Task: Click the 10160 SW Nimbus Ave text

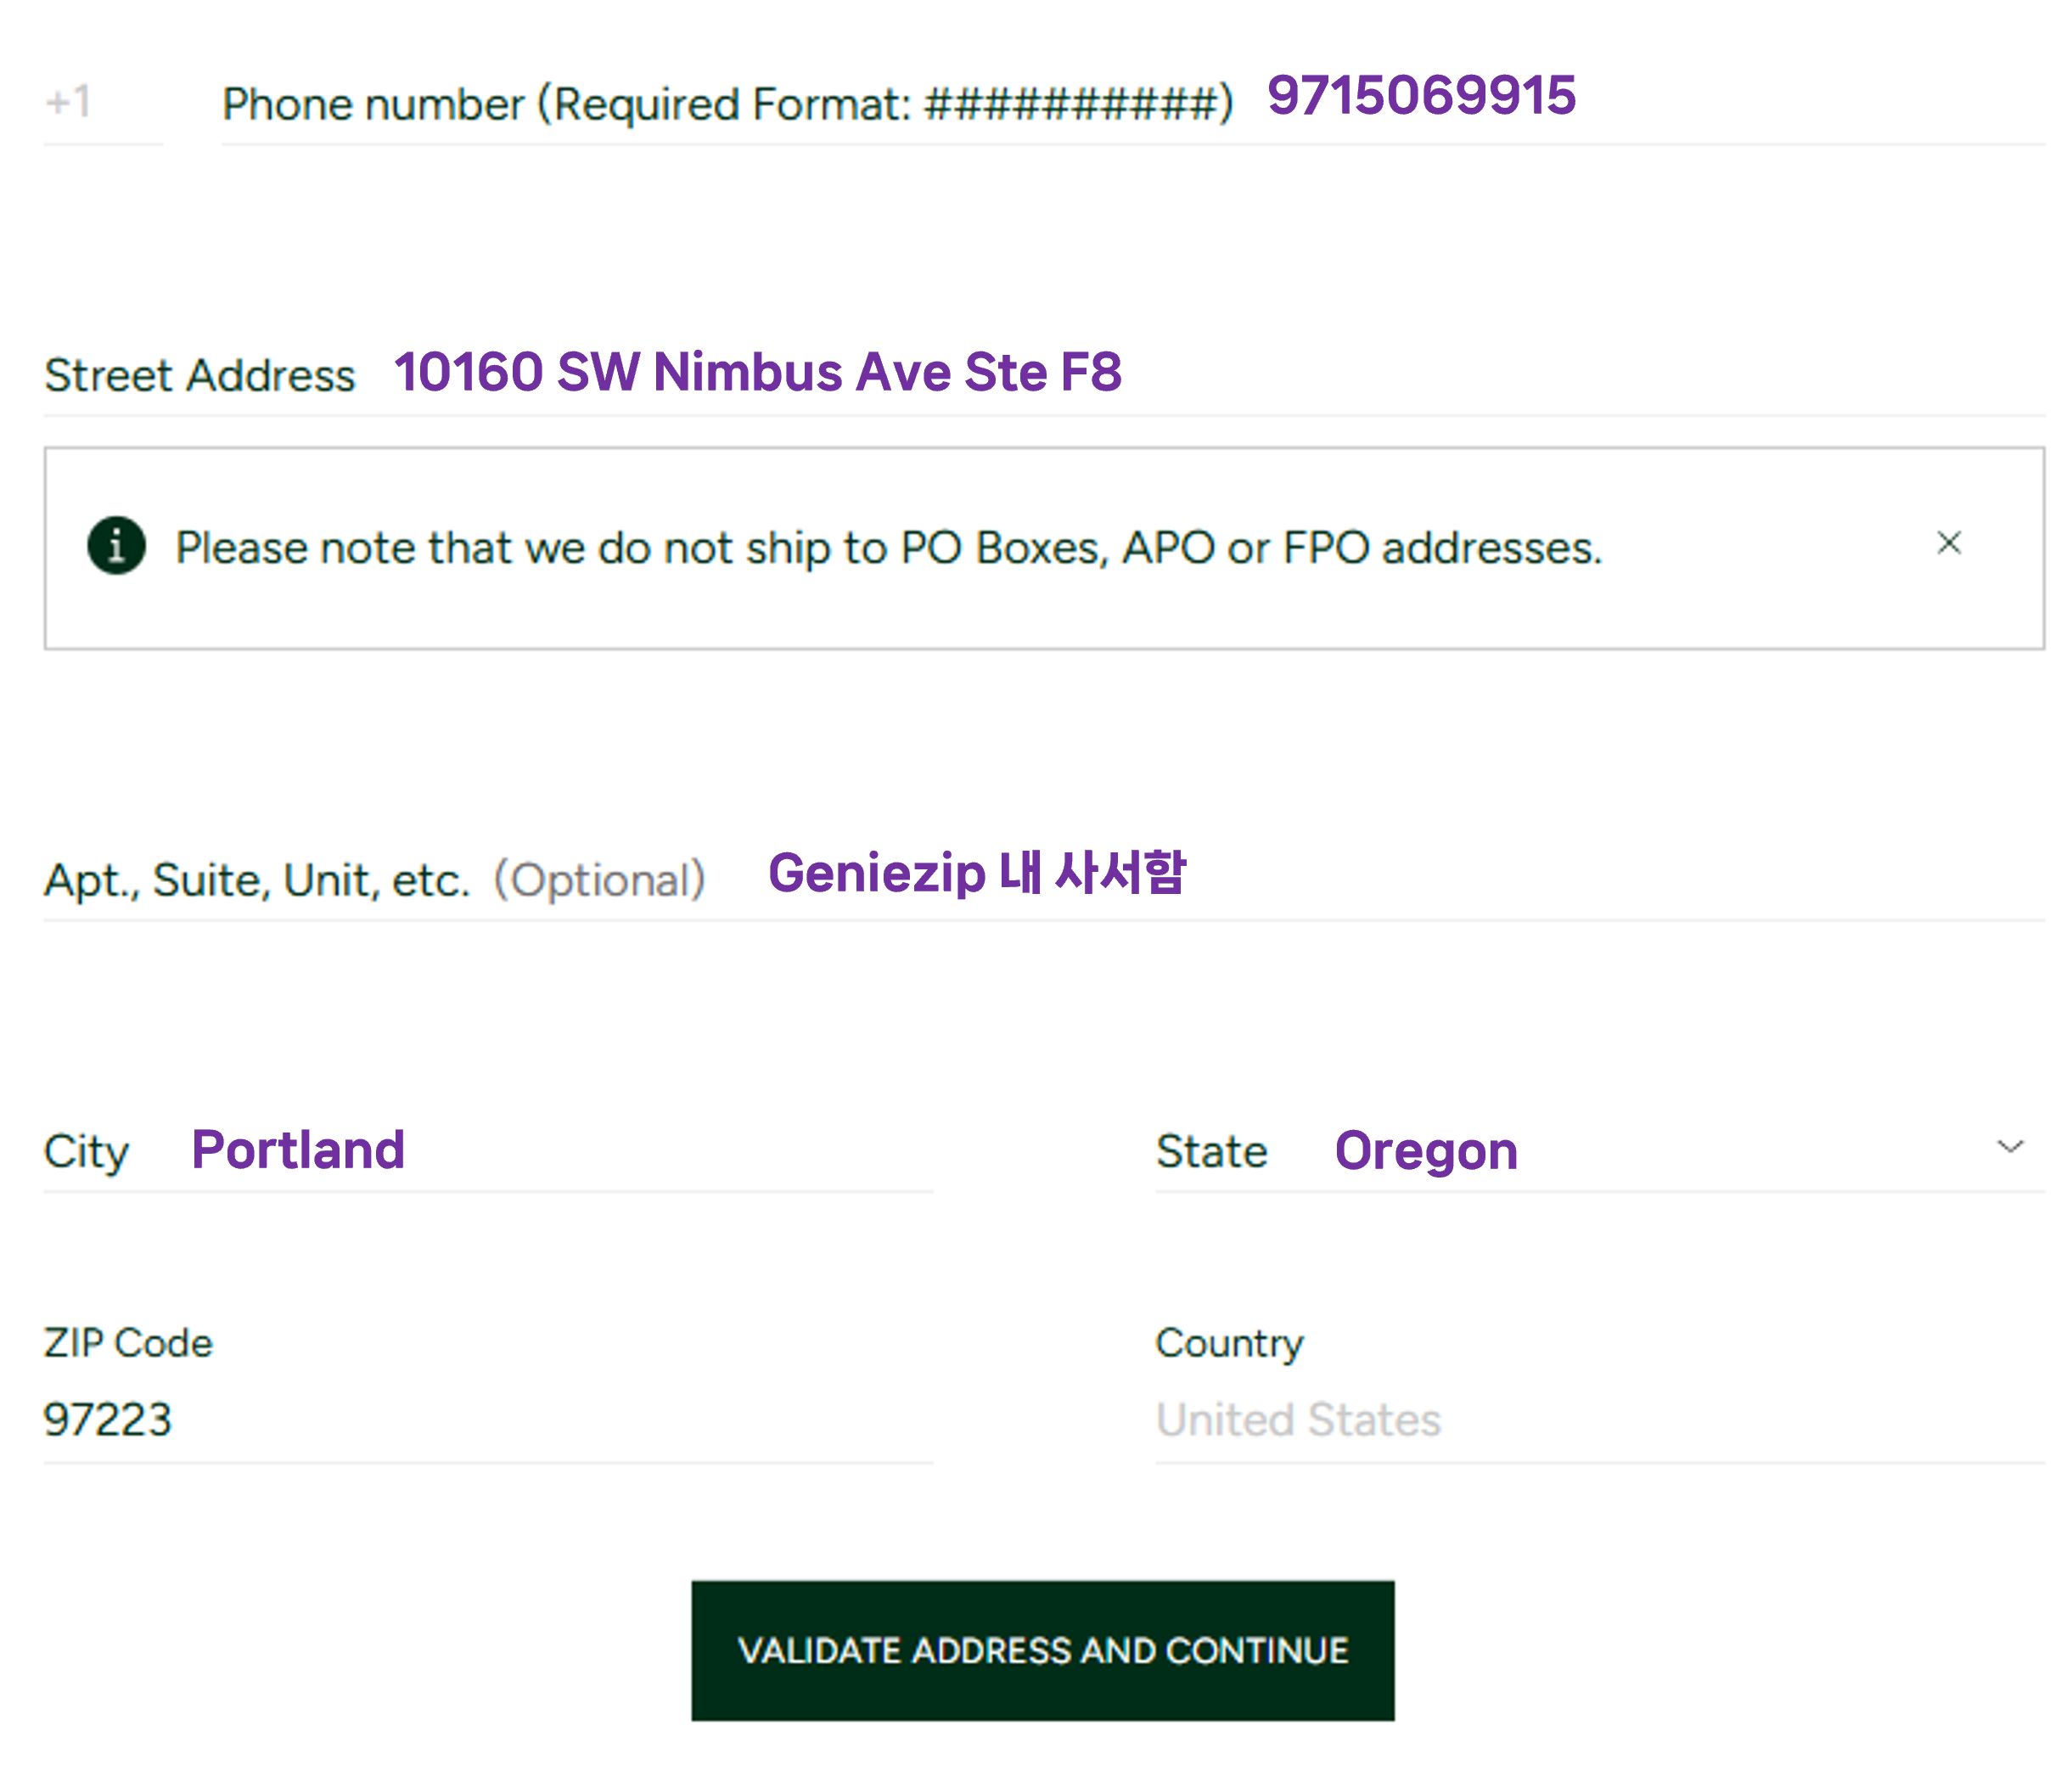Action: click(x=757, y=372)
